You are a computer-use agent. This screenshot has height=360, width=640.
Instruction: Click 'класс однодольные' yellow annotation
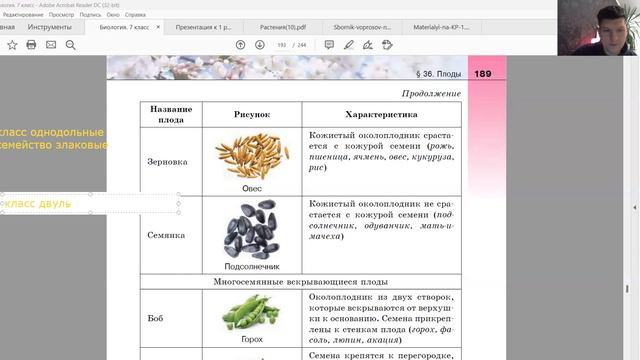click(x=52, y=133)
